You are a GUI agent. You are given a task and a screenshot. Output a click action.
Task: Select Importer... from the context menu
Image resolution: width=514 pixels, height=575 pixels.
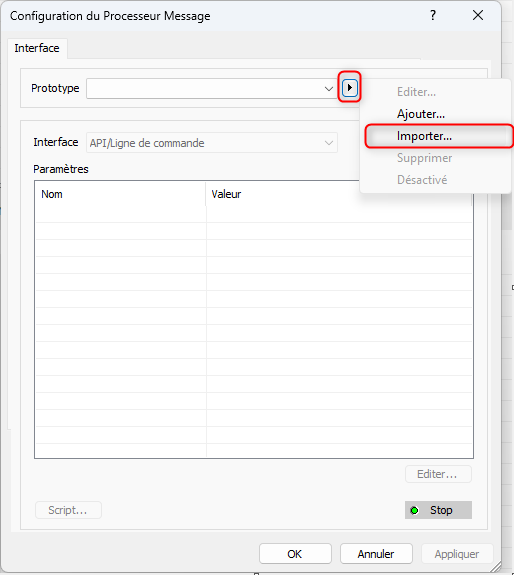point(424,136)
